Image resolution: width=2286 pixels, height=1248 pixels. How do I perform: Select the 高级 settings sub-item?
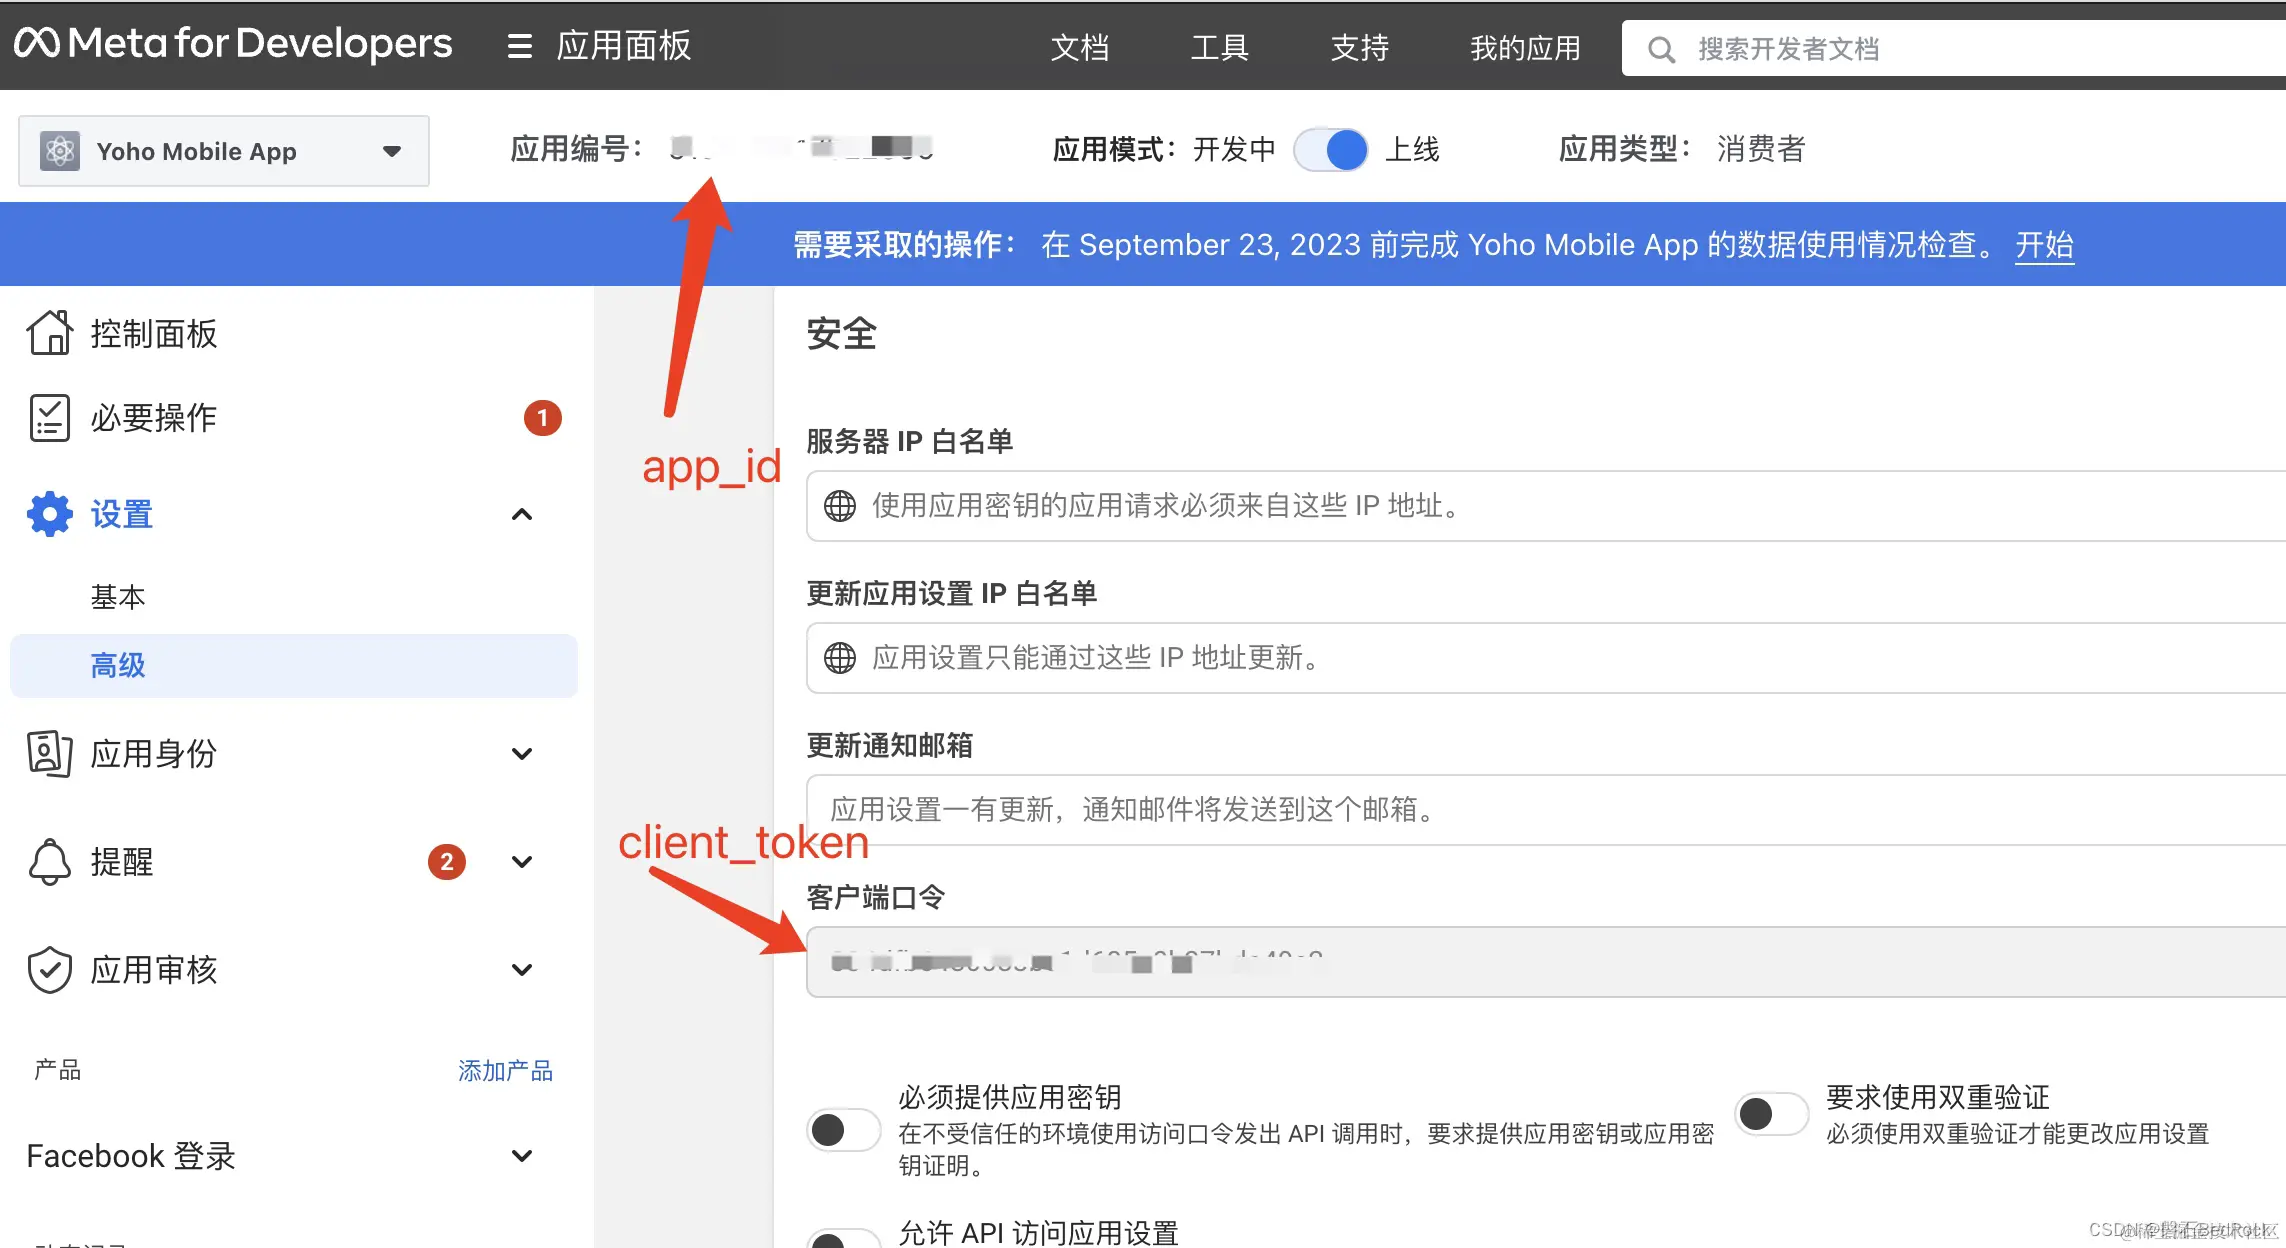tap(118, 665)
